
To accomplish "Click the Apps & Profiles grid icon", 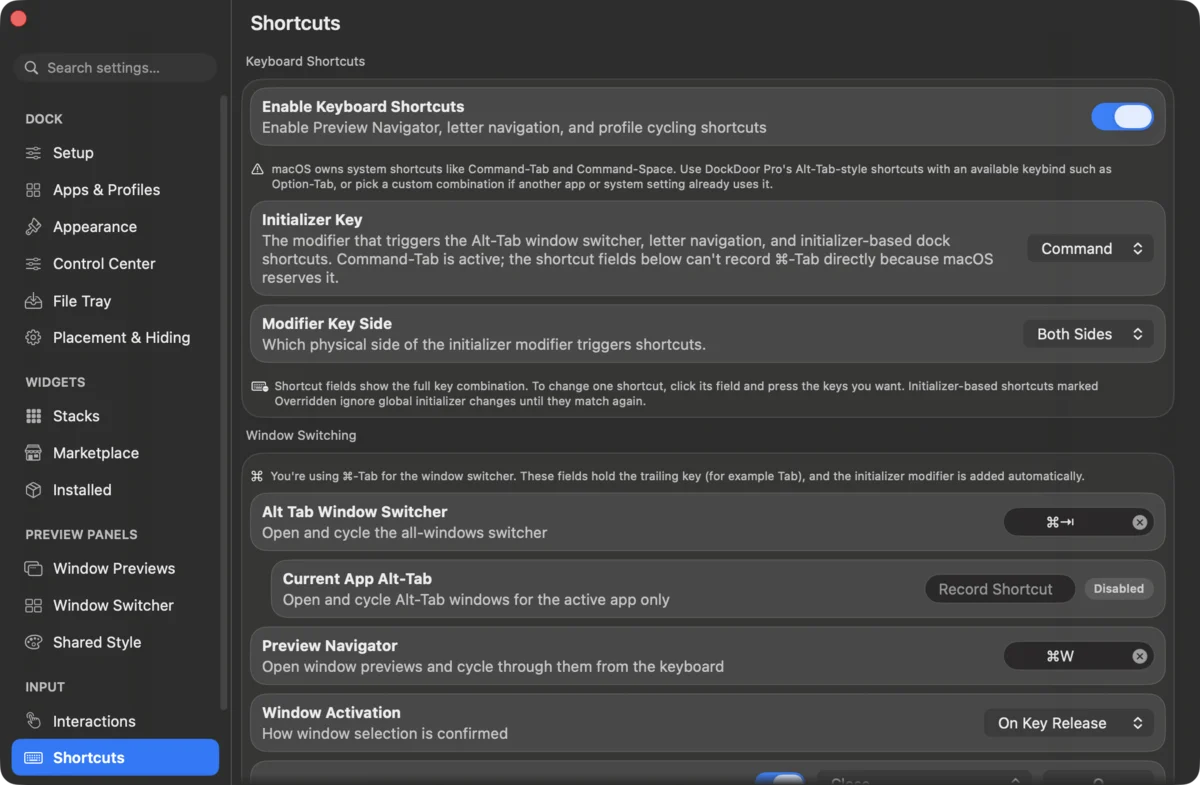I will [33, 190].
